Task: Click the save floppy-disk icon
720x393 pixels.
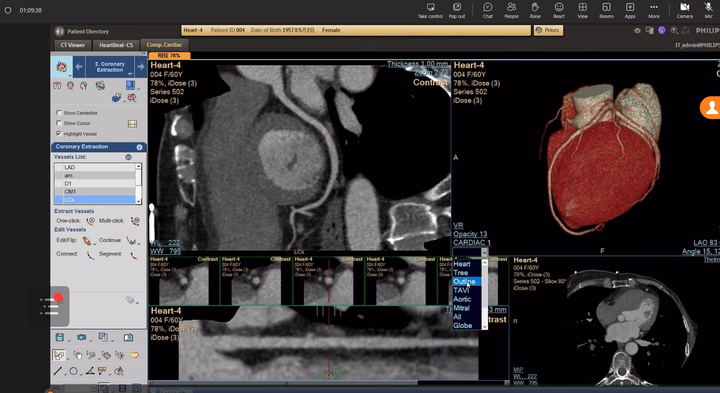Action: coord(60,337)
